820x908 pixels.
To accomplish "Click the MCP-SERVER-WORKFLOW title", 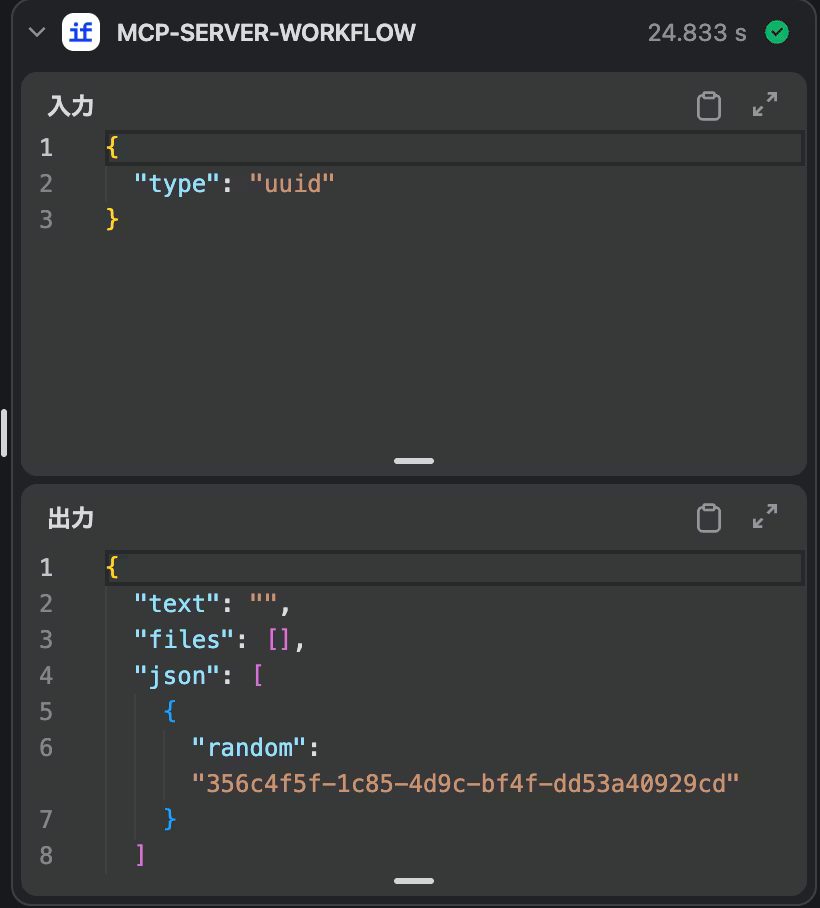I will click(266, 32).
